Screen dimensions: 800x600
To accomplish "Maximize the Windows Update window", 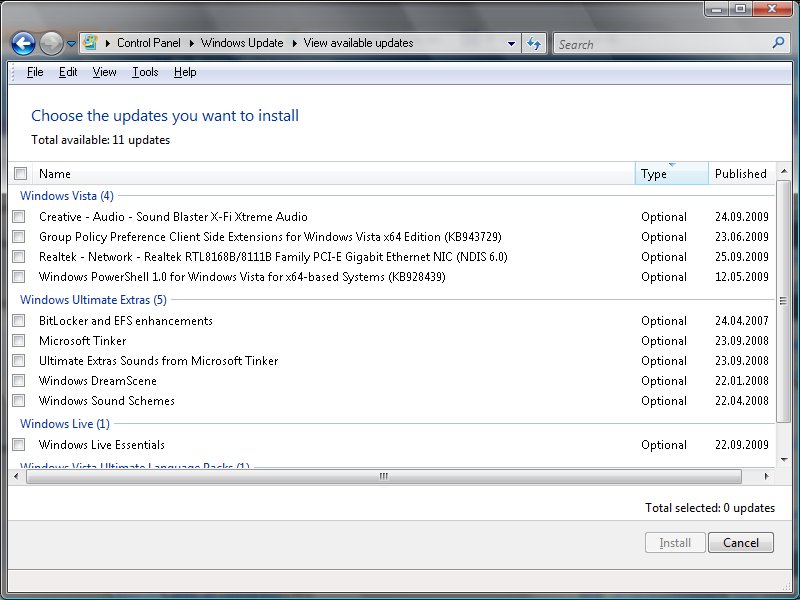I will pyautogui.click(x=740, y=9).
